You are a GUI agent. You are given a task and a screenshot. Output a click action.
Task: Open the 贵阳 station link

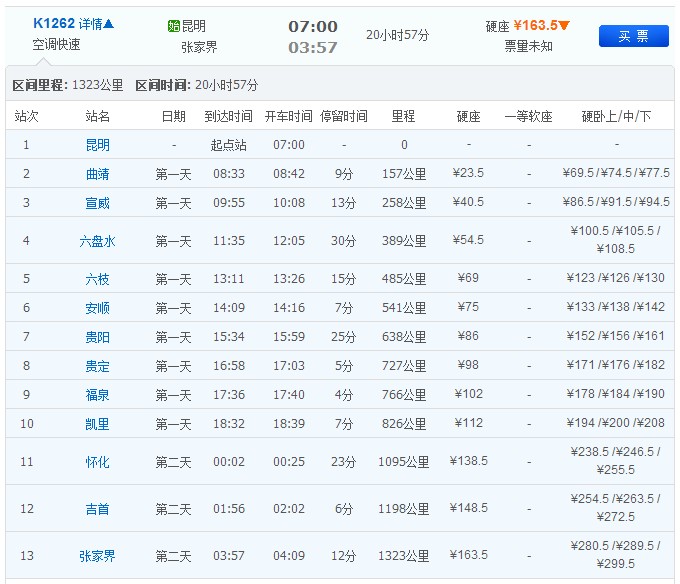click(x=98, y=337)
